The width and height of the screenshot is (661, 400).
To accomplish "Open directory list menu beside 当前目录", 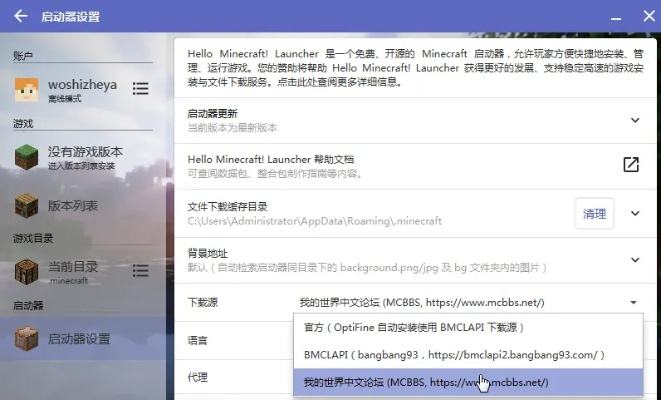I will [x=140, y=271].
